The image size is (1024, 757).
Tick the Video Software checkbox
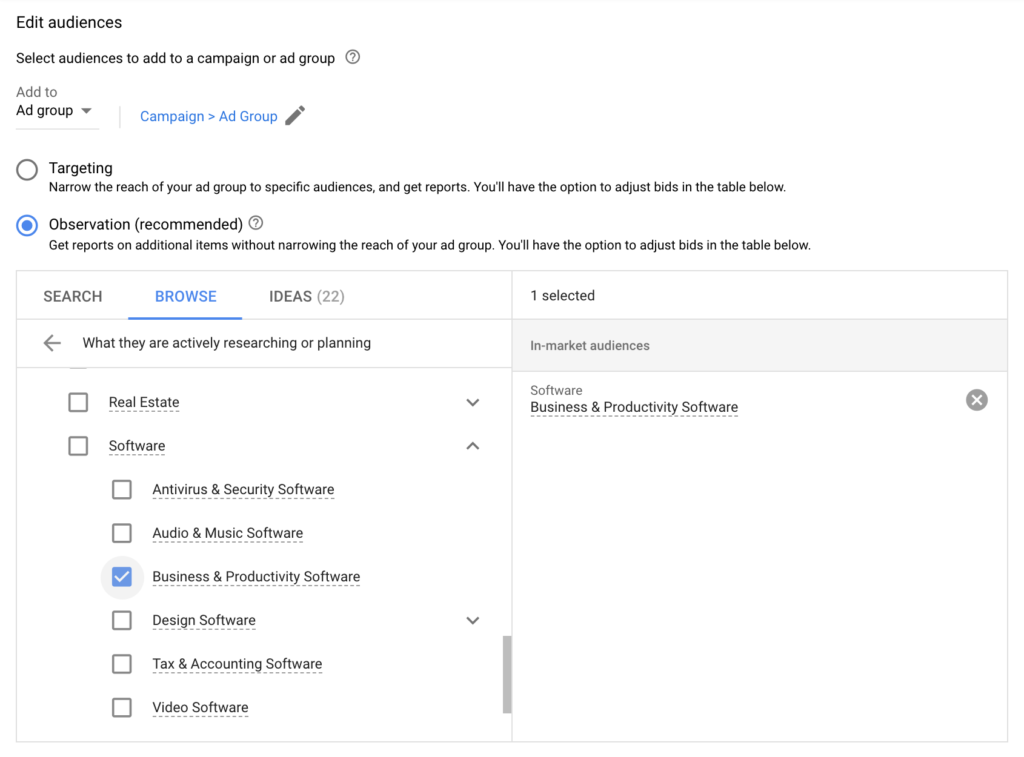point(122,708)
